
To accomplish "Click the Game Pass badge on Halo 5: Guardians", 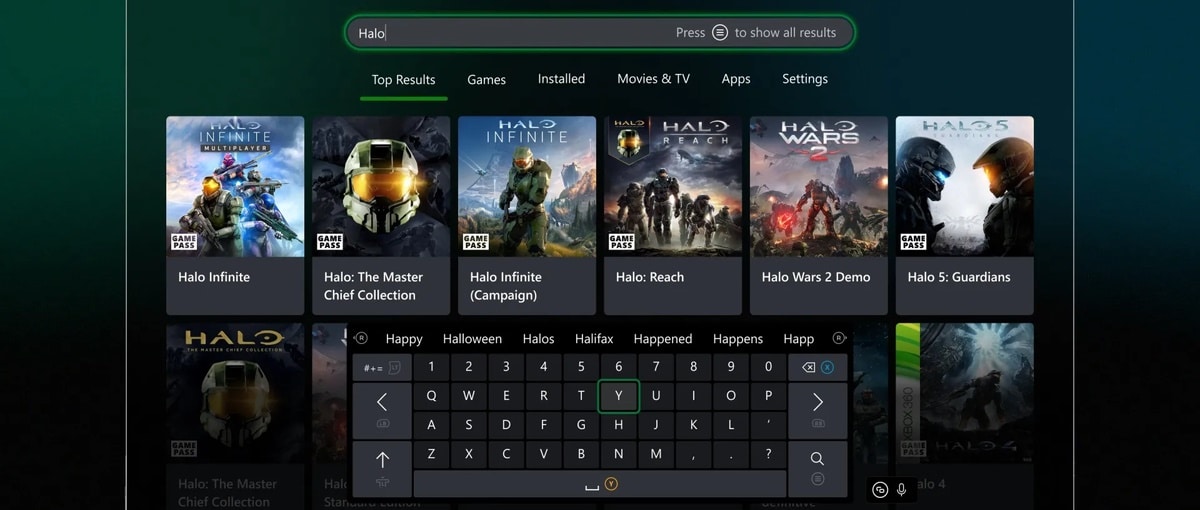I will coord(914,241).
